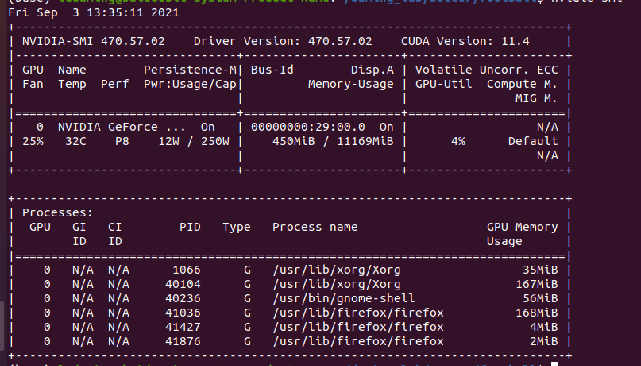641x366 pixels.
Task: Click the 4MiB firefox memory usage
Action: 544,327
